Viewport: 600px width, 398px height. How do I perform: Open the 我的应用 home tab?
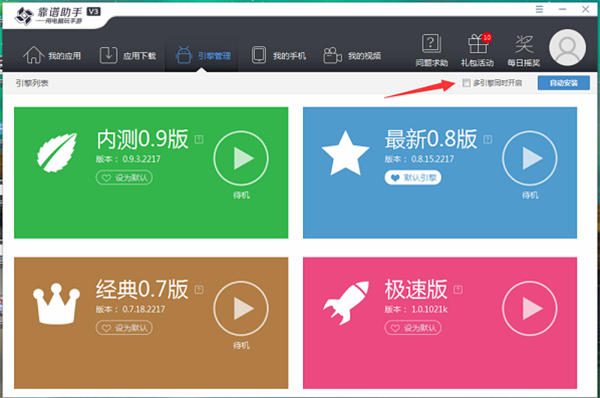52,55
